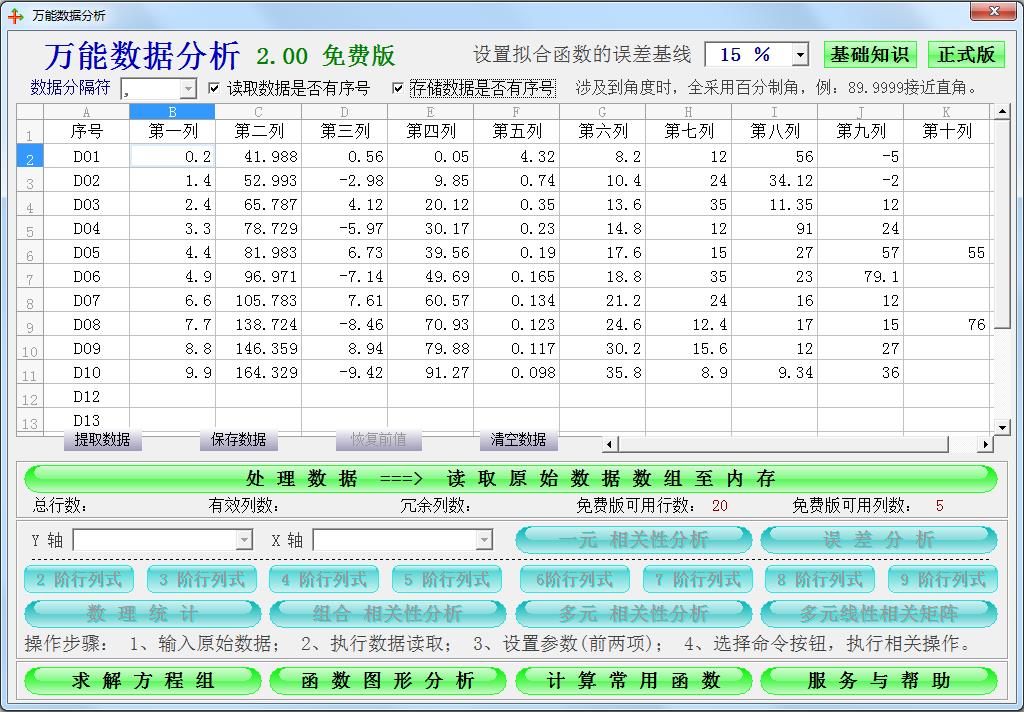The width and height of the screenshot is (1024, 712).
Task: Click the horizontal scrollbar right arrow
Action: point(985,444)
